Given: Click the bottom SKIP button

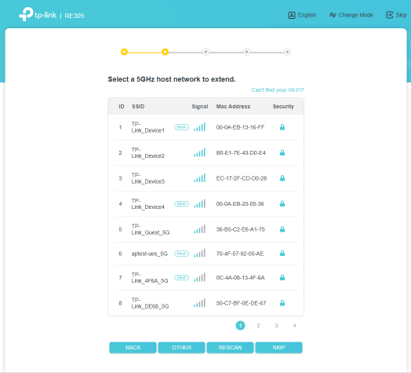Looking at the screenshot, I should [279, 347].
